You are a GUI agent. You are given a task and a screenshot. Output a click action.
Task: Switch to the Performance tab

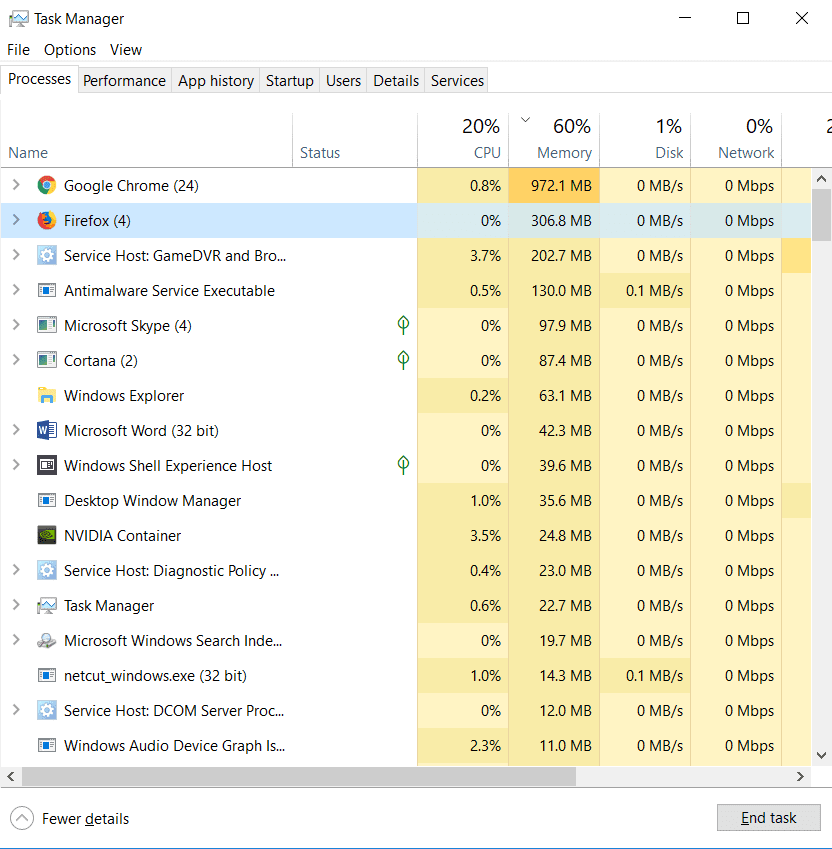(124, 80)
